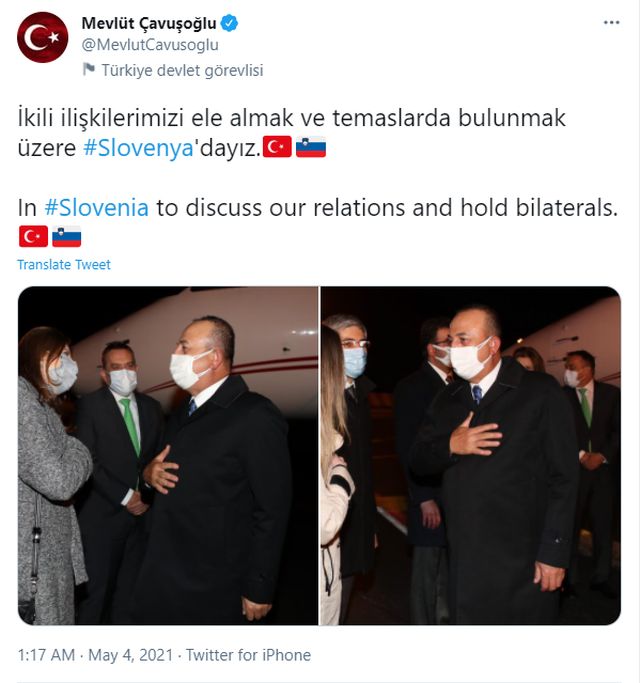
Task: Click Translate Tweet
Action: pos(64,264)
